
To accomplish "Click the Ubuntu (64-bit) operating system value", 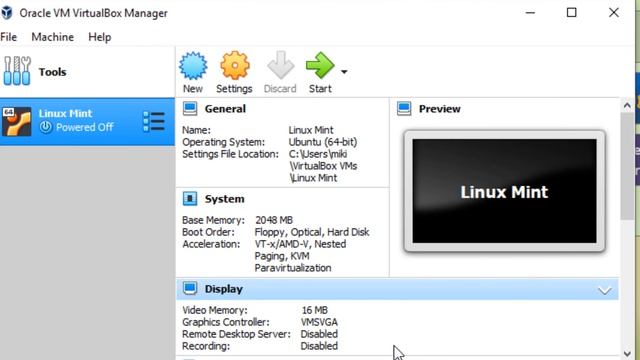I will (x=323, y=142).
